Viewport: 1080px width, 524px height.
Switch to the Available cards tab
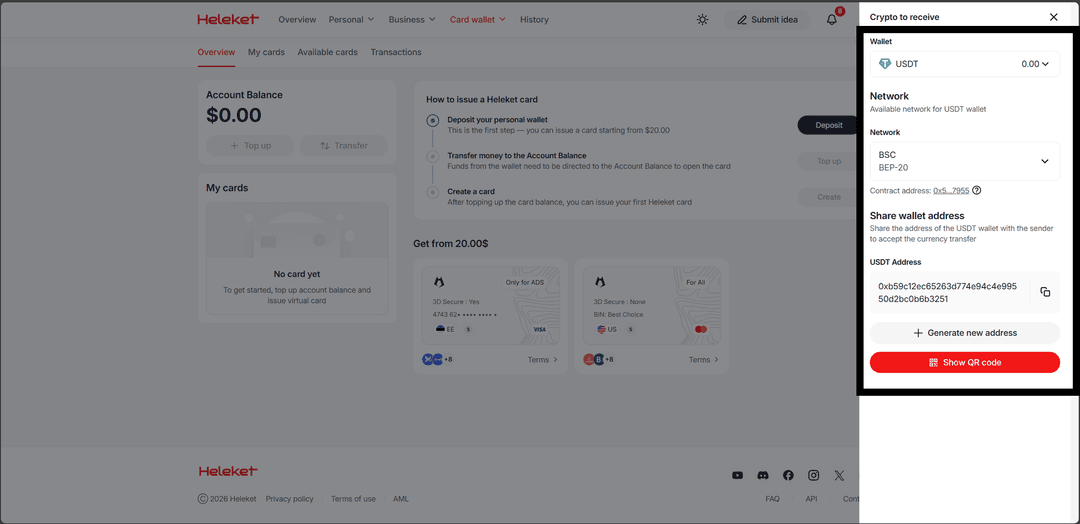tap(327, 52)
